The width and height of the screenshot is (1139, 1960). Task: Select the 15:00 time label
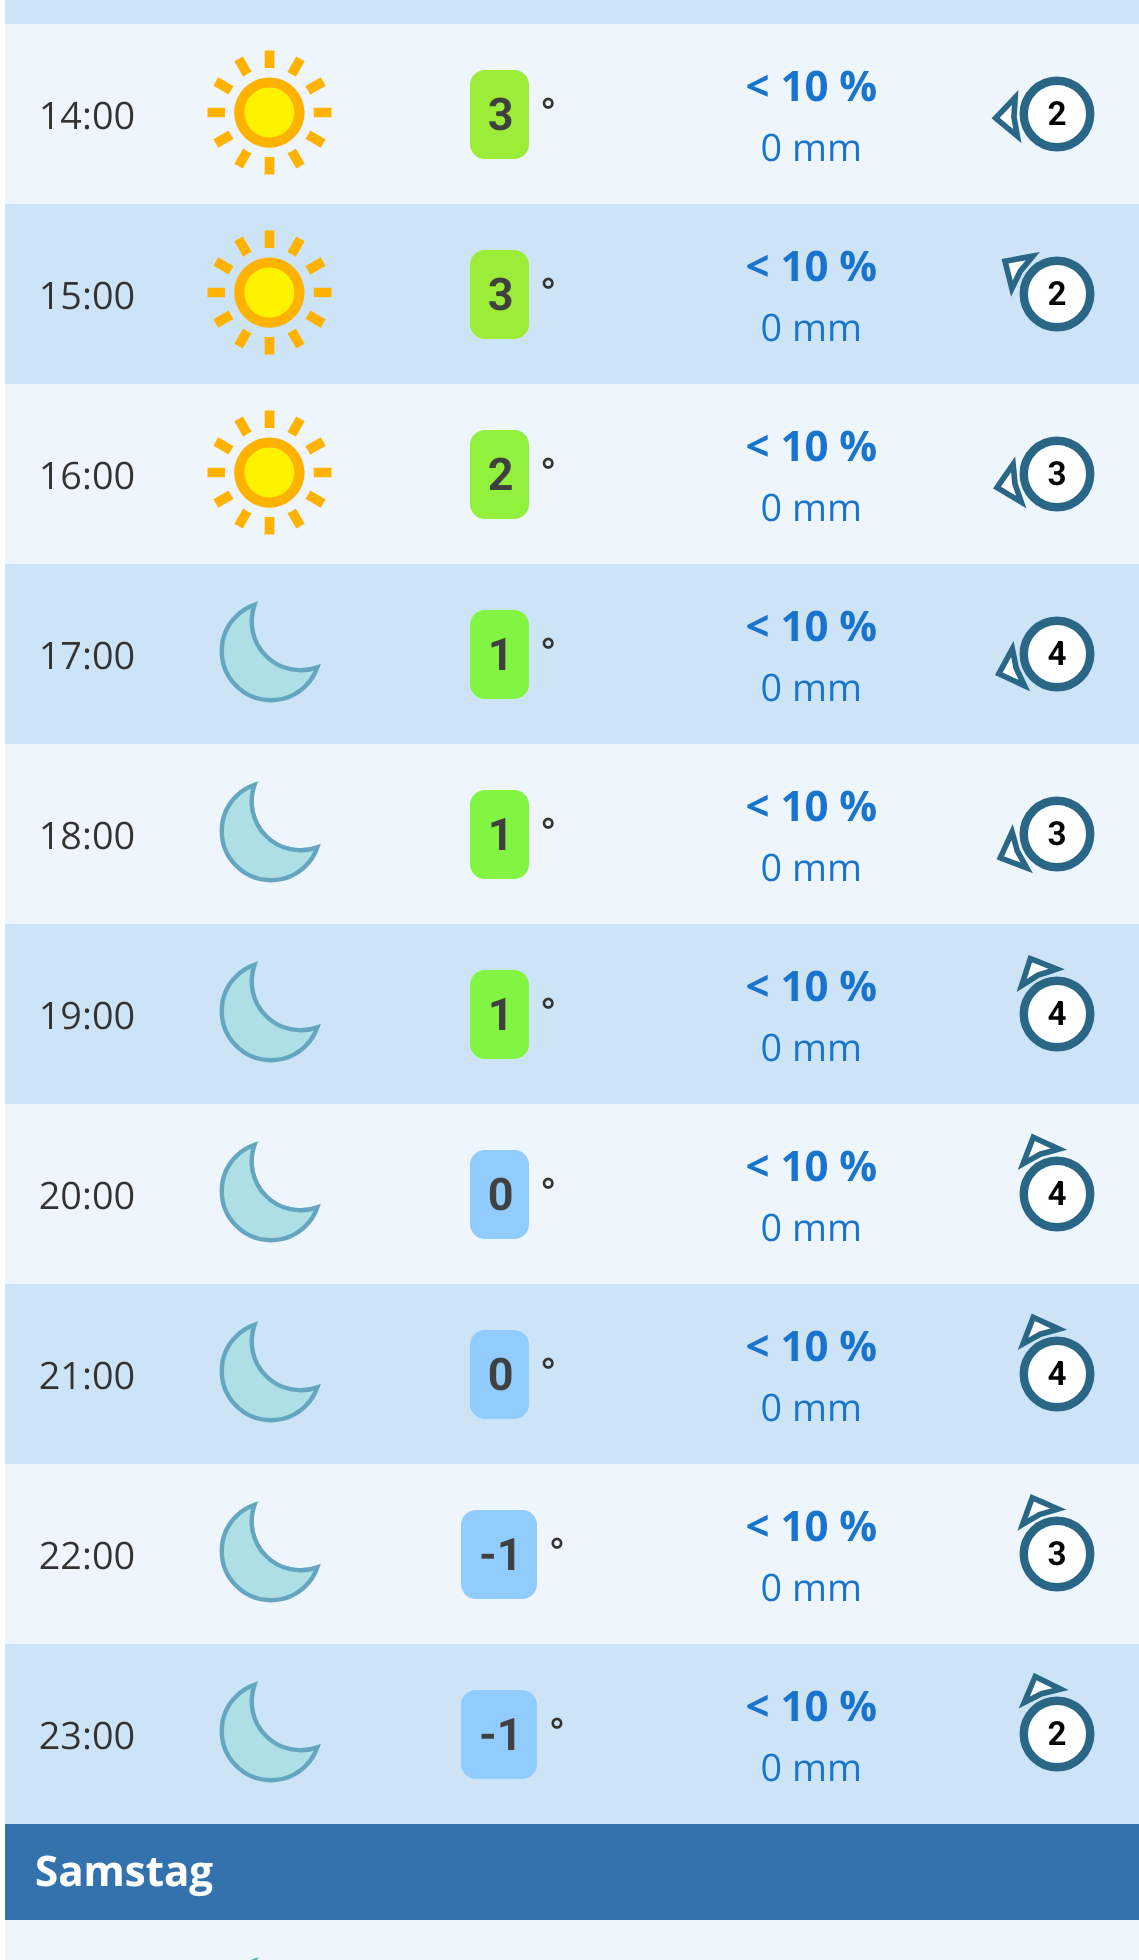(87, 296)
